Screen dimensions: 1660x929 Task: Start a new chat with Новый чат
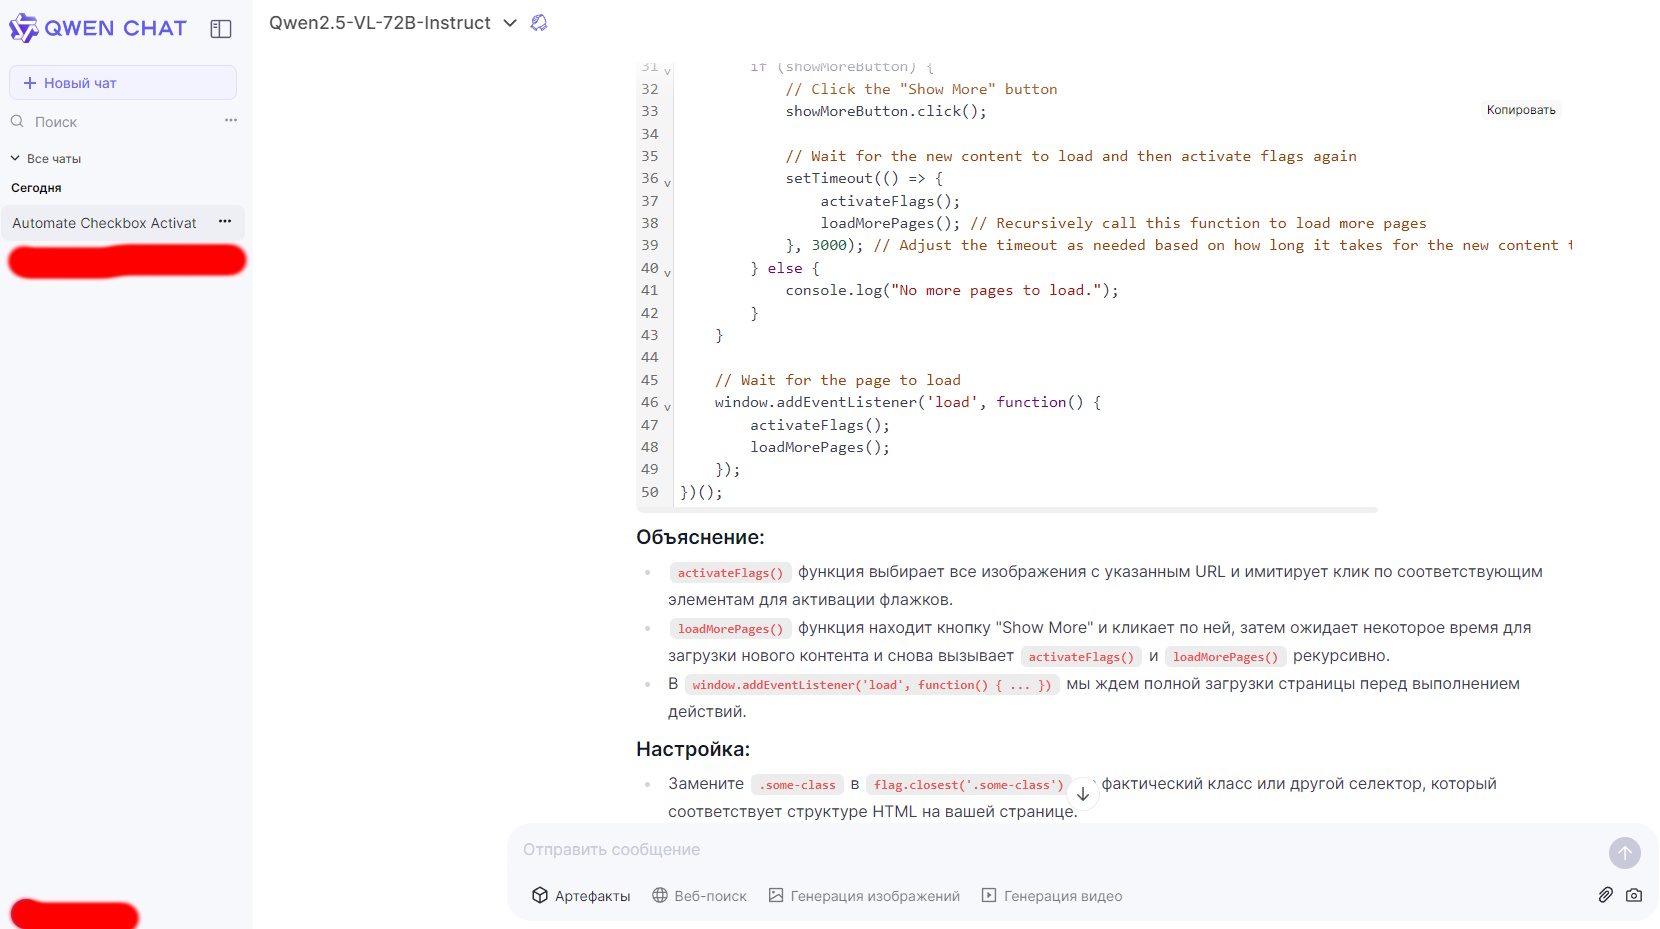point(123,83)
